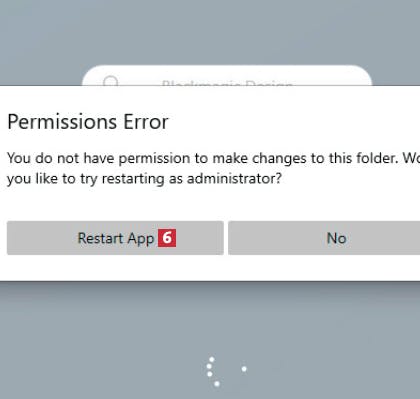Click the gap between Restart App and No
This screenshot has height=399, width=420.
point(226,238)
